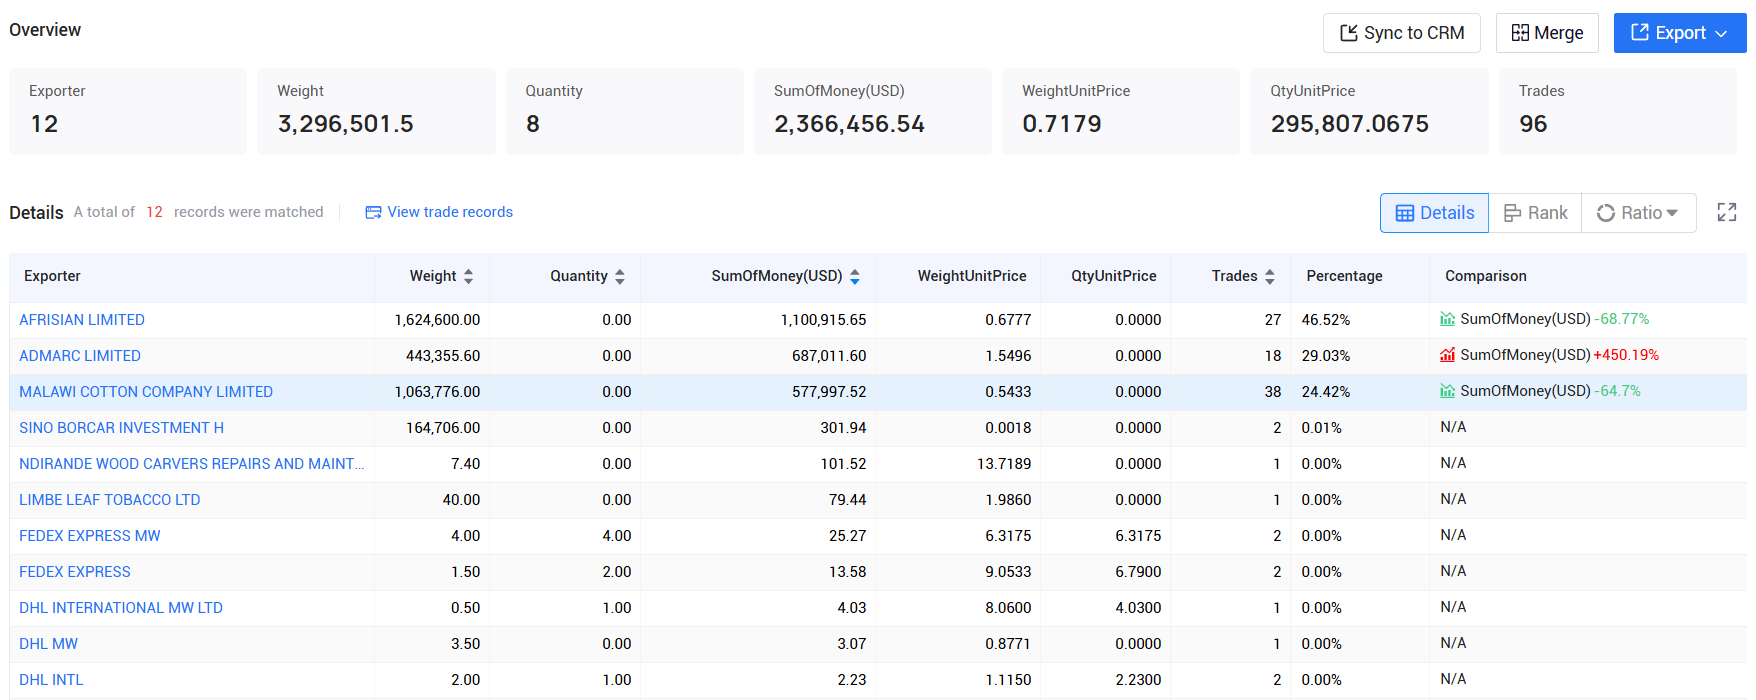Click percentage cell 46.52%

[x=1325, y=320]
